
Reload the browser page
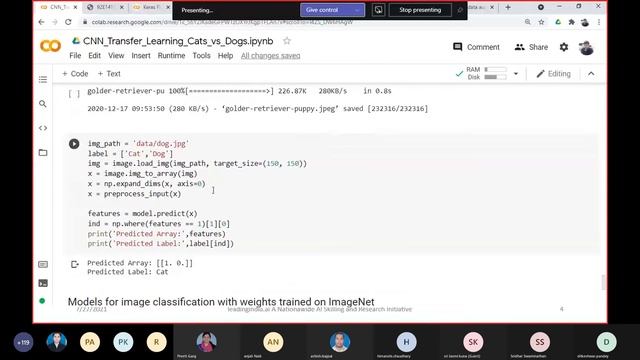[68, 22]
